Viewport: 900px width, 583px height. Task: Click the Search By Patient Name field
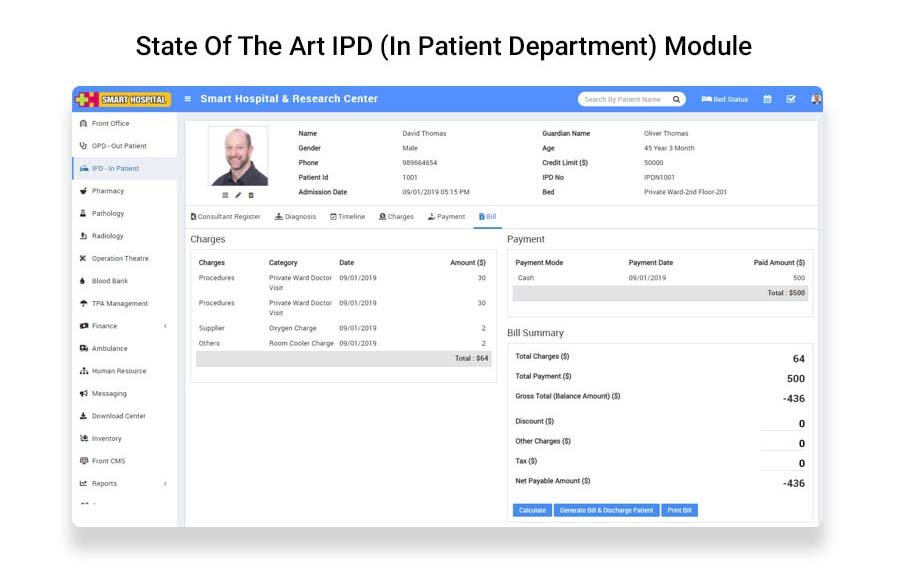click(622, 99)
